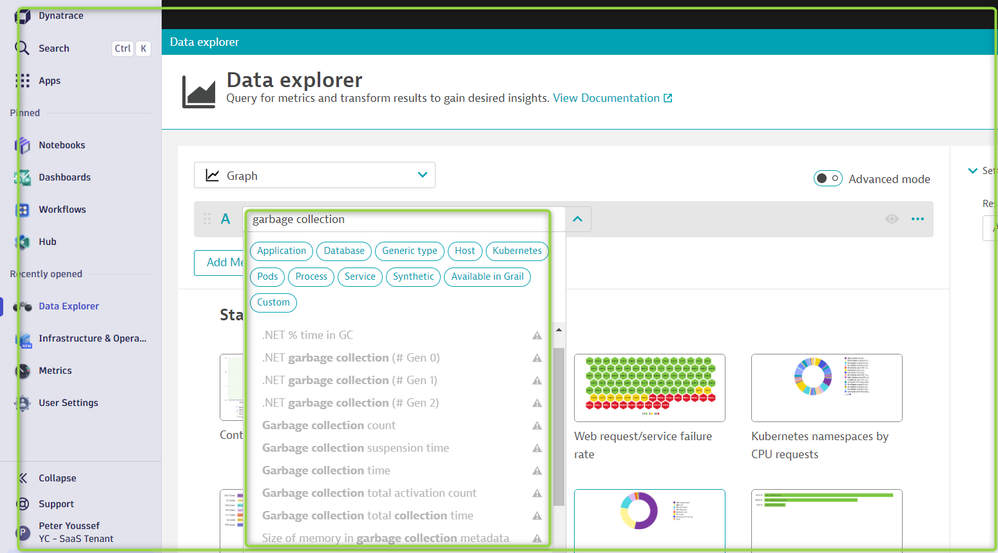
Task: Collapse the metric selector chevron
Action: pyautogui.click(x=578, y=219)
